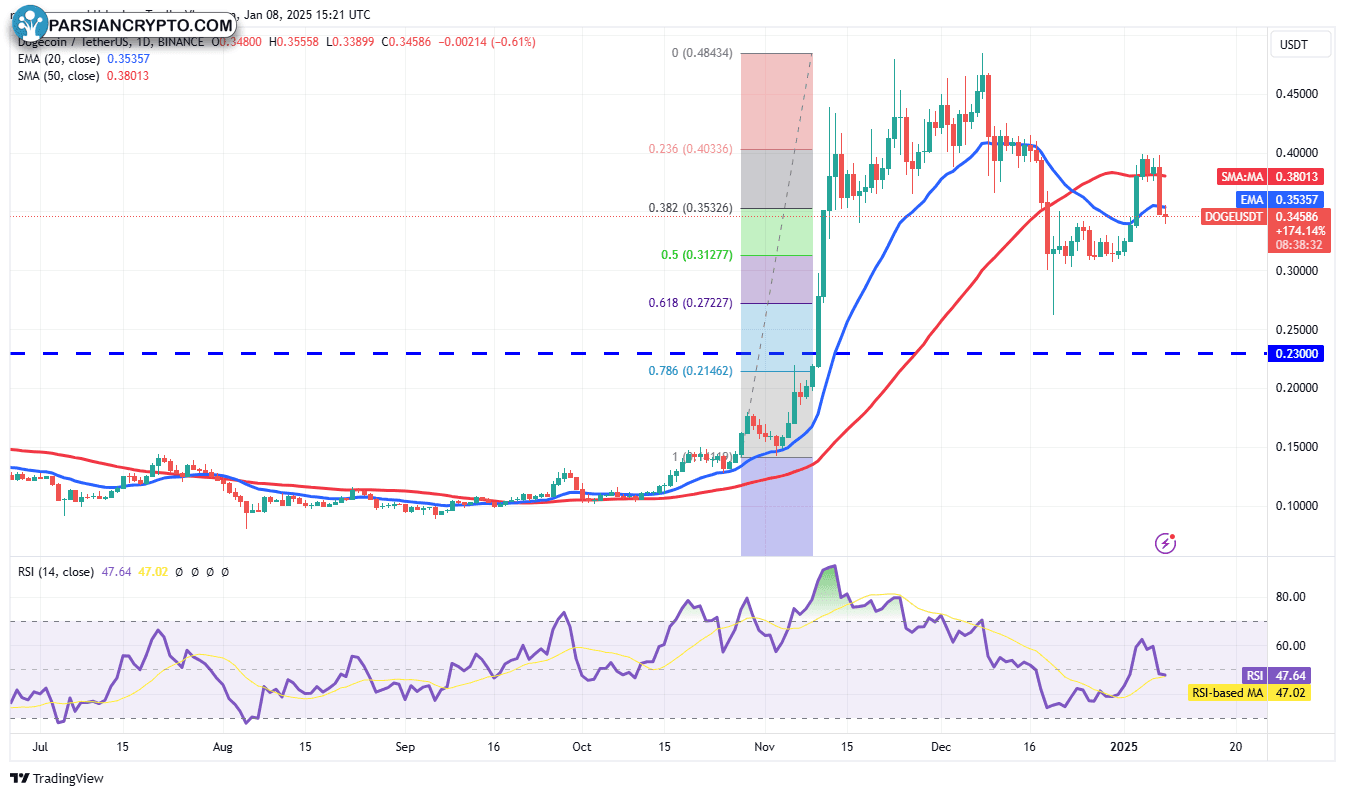Click the Nov label on the time axis
Screen dimensions: 1345x796
tap(764, 747)
